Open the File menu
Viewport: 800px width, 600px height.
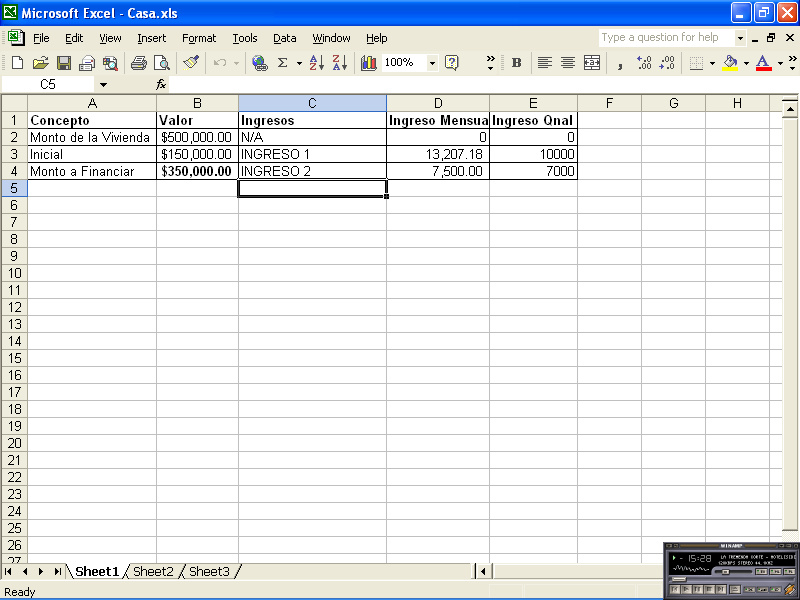click(41, 38)
